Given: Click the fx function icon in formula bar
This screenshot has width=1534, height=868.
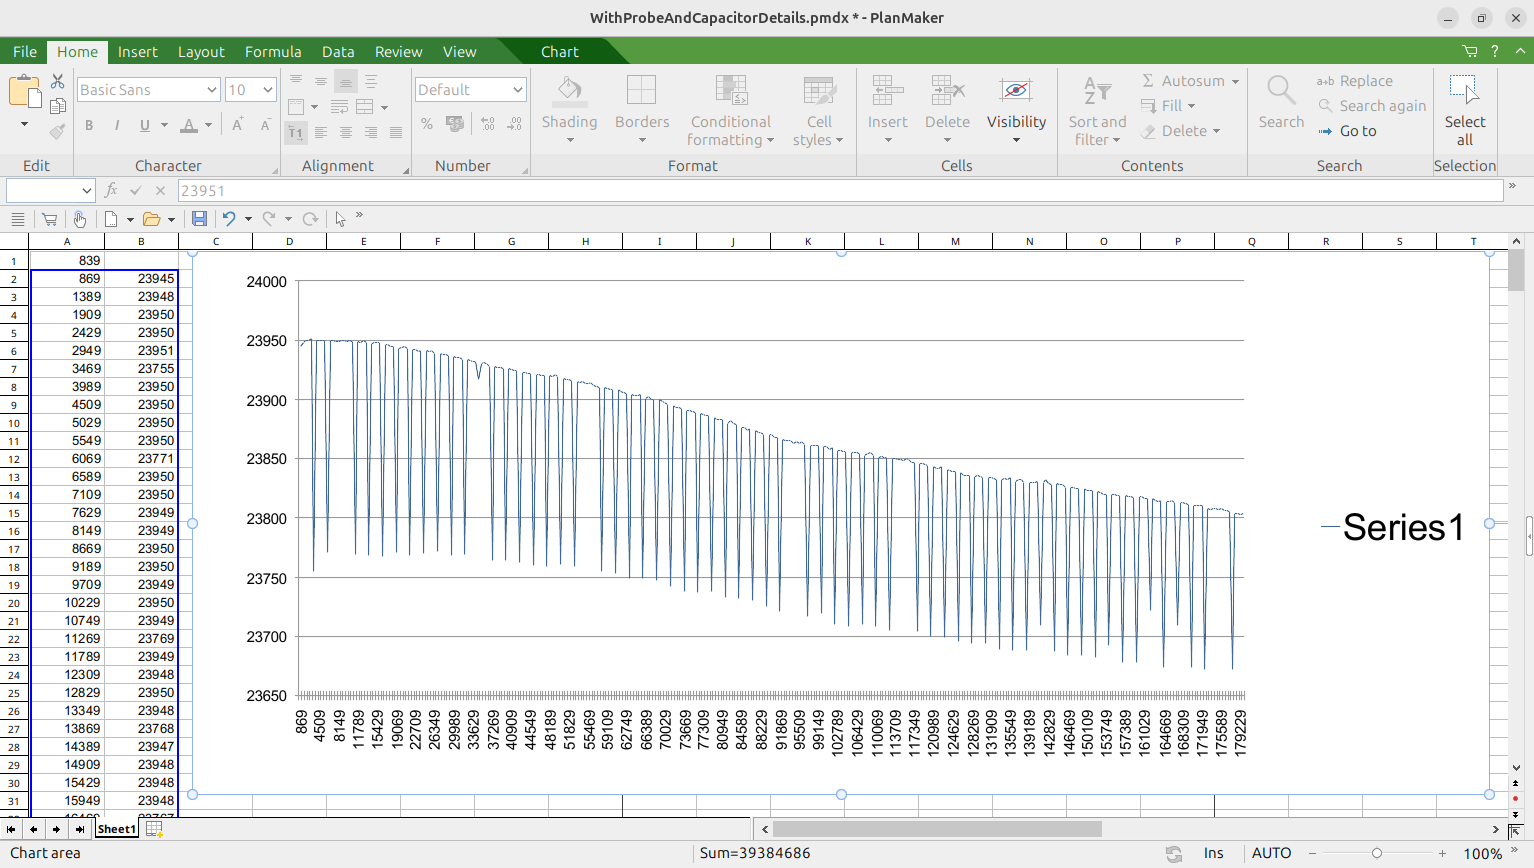Looking at the screenshot, I should click(111, 190).
